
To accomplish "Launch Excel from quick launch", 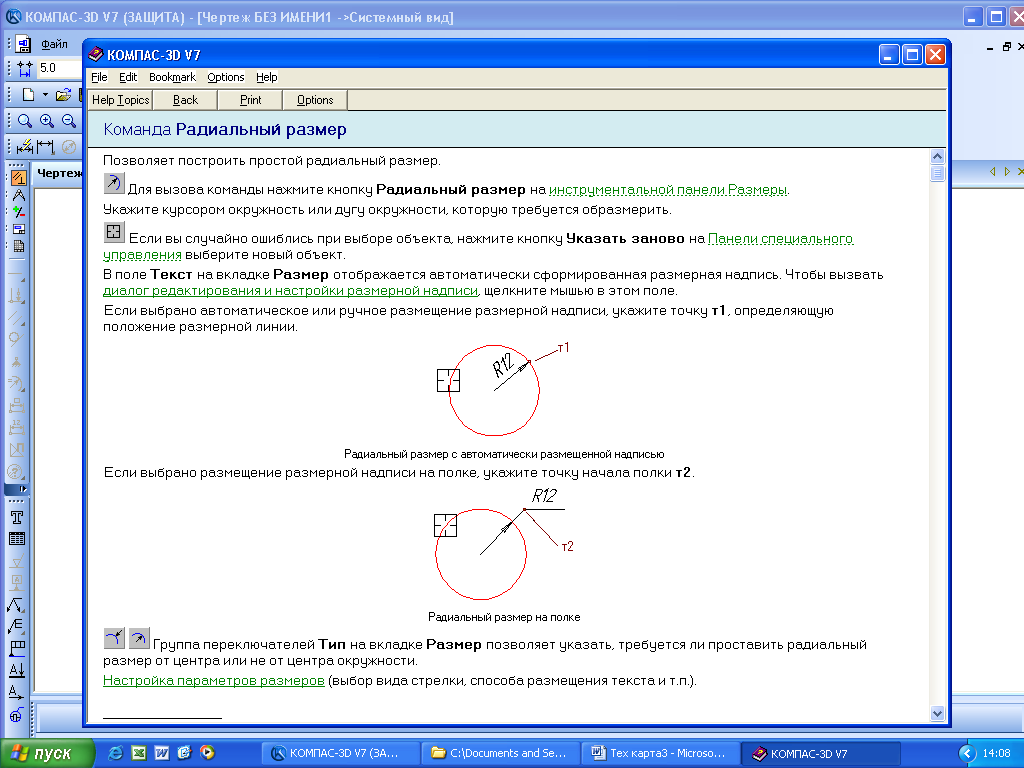I will (138, 753).
